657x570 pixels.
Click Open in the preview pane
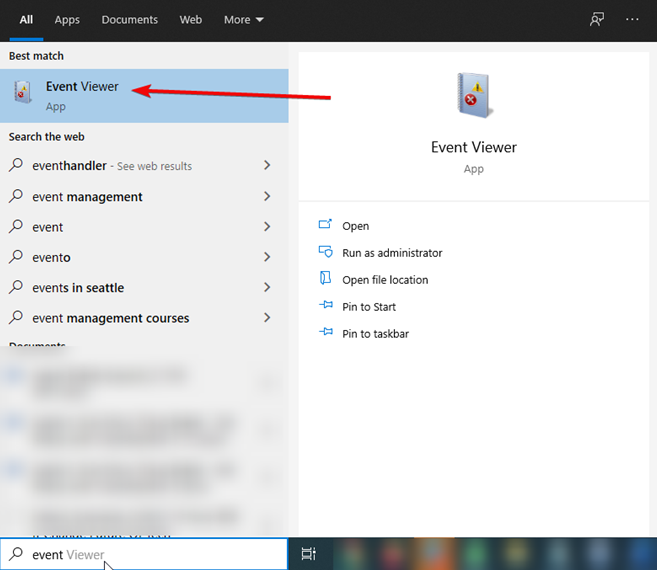[x=355, y=226]
